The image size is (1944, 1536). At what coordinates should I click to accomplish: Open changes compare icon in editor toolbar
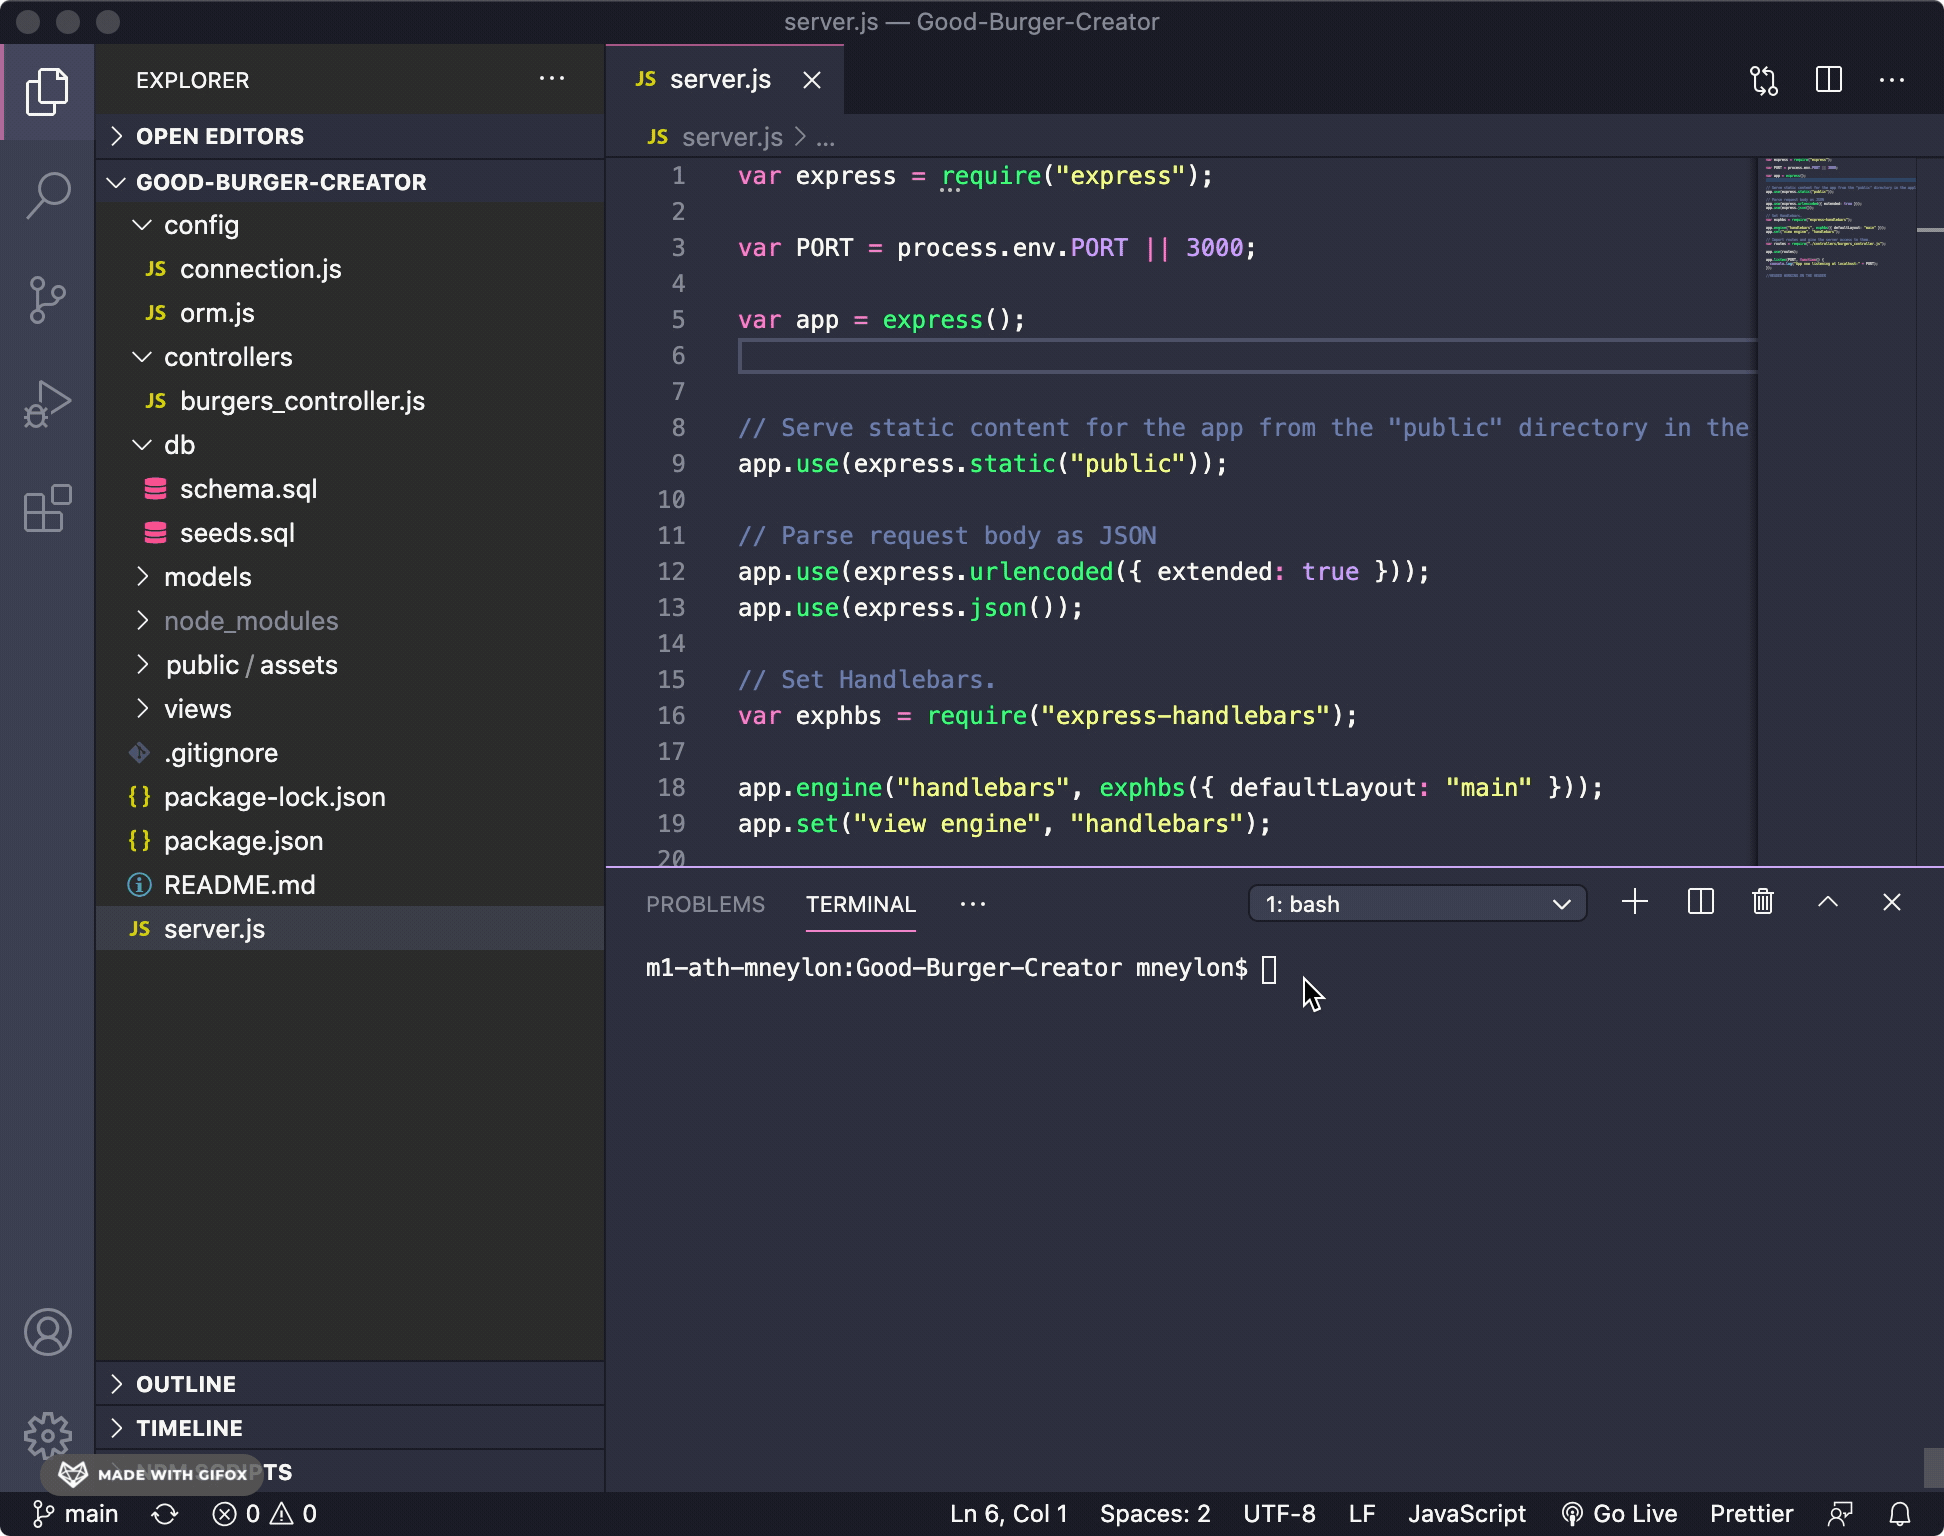click(x=1764, y=80)
